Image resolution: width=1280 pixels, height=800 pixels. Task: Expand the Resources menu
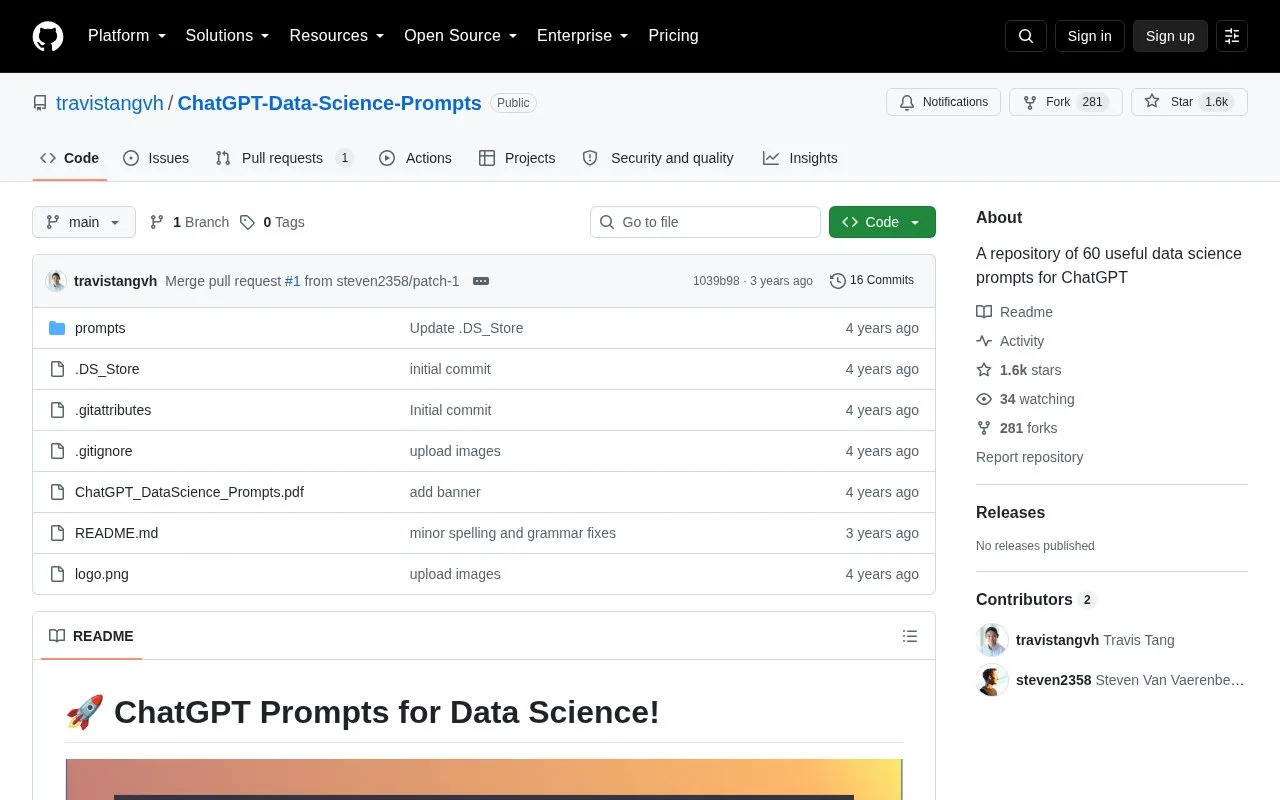[x=337, y=36]
